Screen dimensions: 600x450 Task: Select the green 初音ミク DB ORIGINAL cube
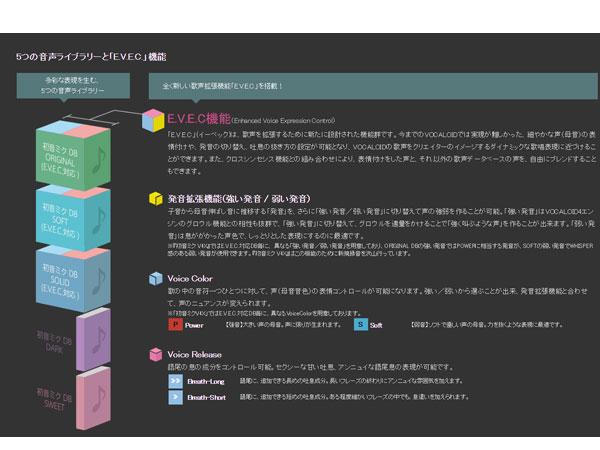coord(73,155)
